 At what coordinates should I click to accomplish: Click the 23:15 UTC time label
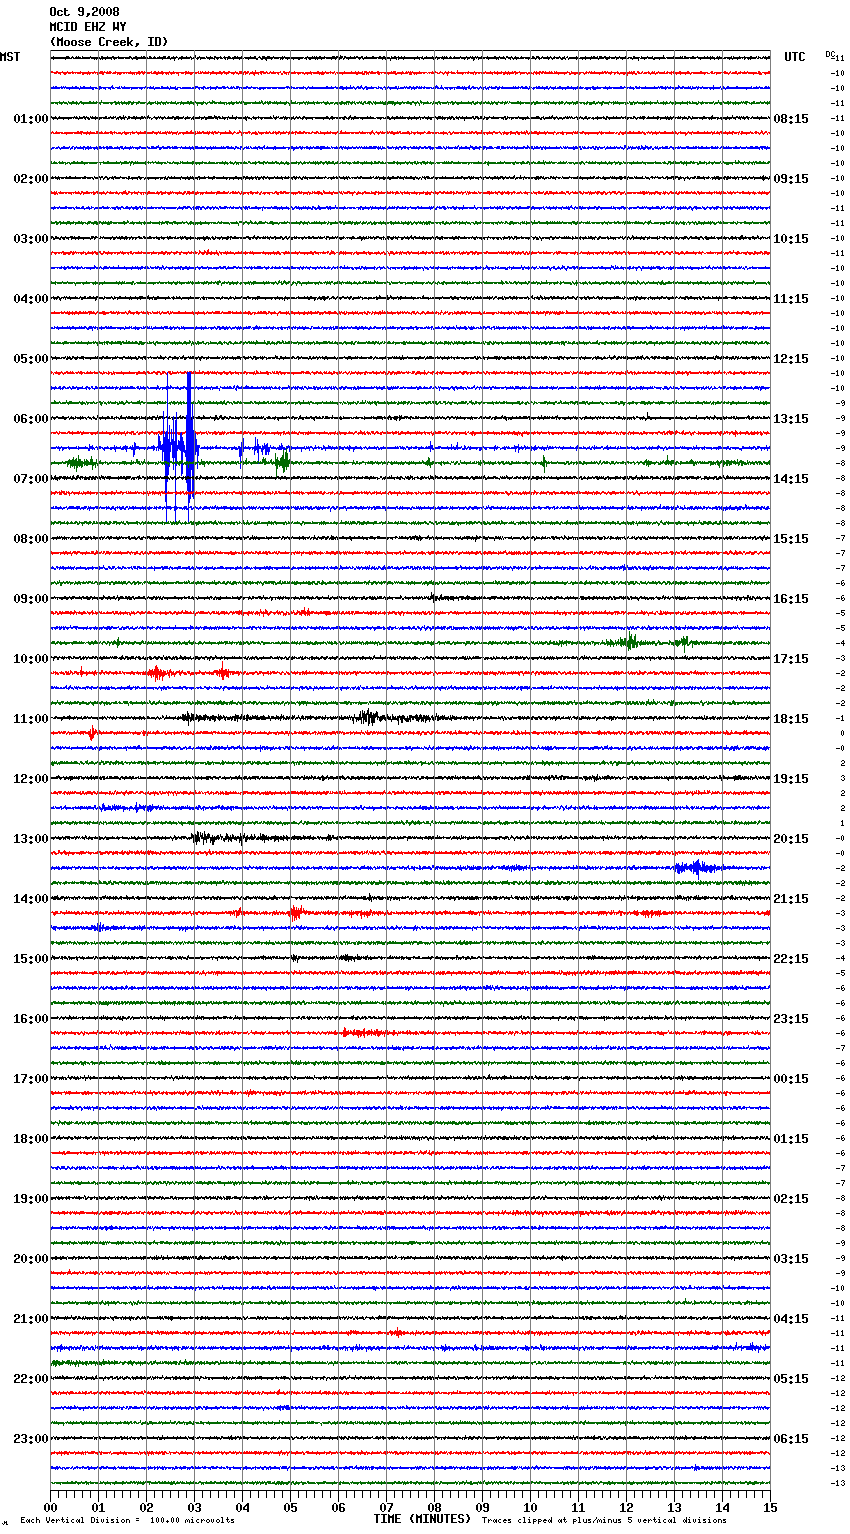[x=791, y=1019]
